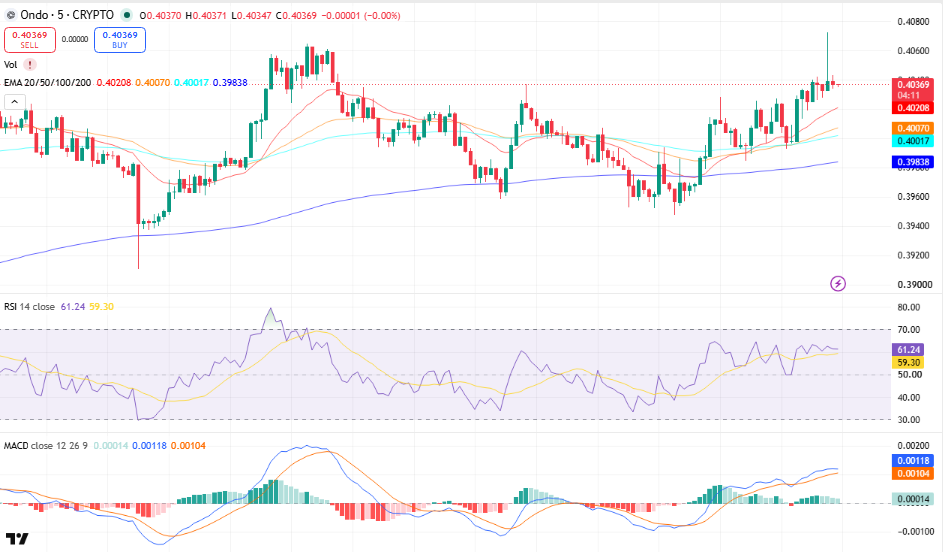Select the Ondo 5 CRYPTO symbol title
Image resolution: width=943 pixels, height=552 pixels.
[x=67, y=15]
